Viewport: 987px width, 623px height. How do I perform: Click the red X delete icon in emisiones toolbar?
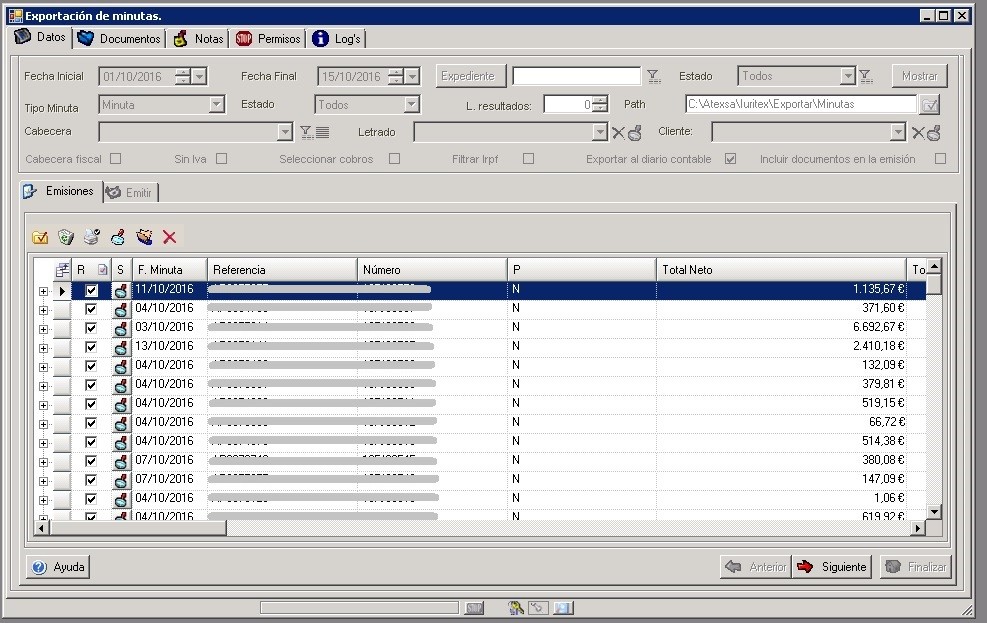[x=169, y=237]
